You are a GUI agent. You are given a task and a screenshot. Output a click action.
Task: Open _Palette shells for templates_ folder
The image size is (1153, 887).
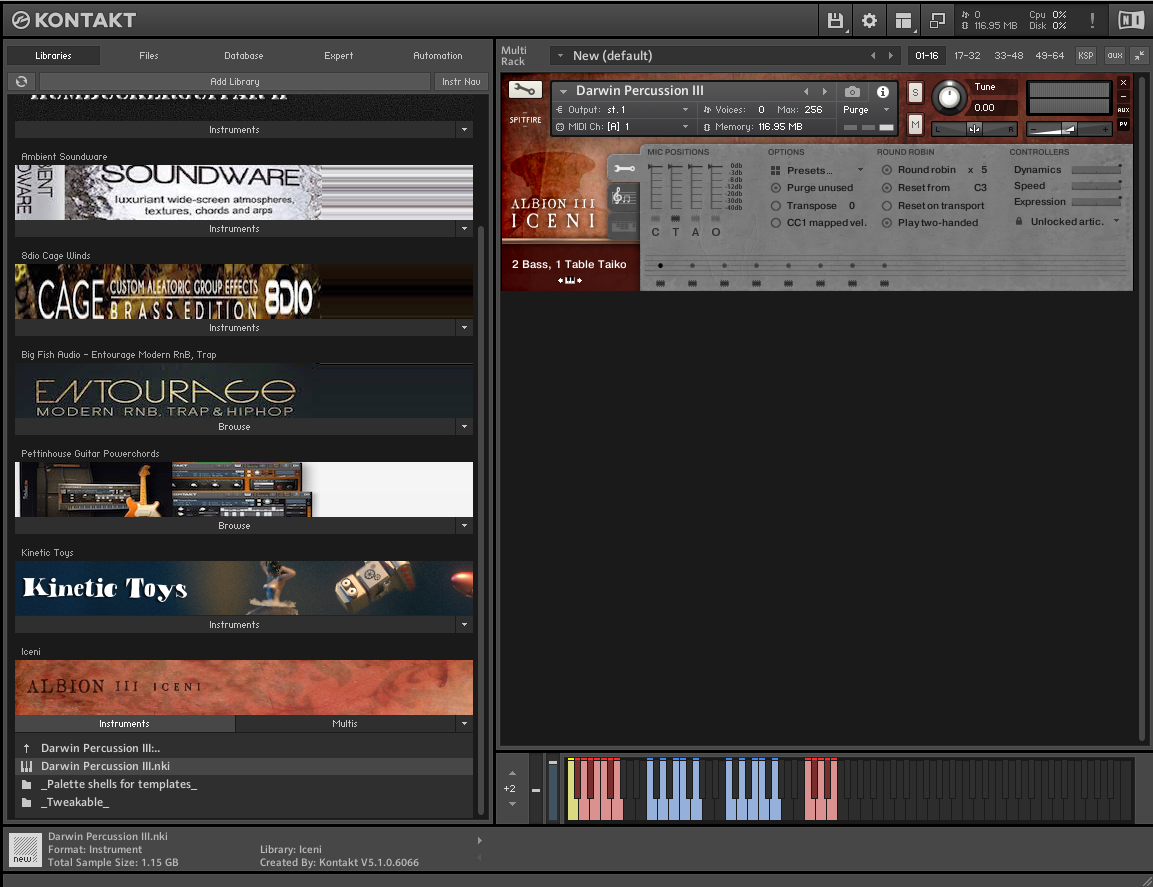(x=243, y=784)
